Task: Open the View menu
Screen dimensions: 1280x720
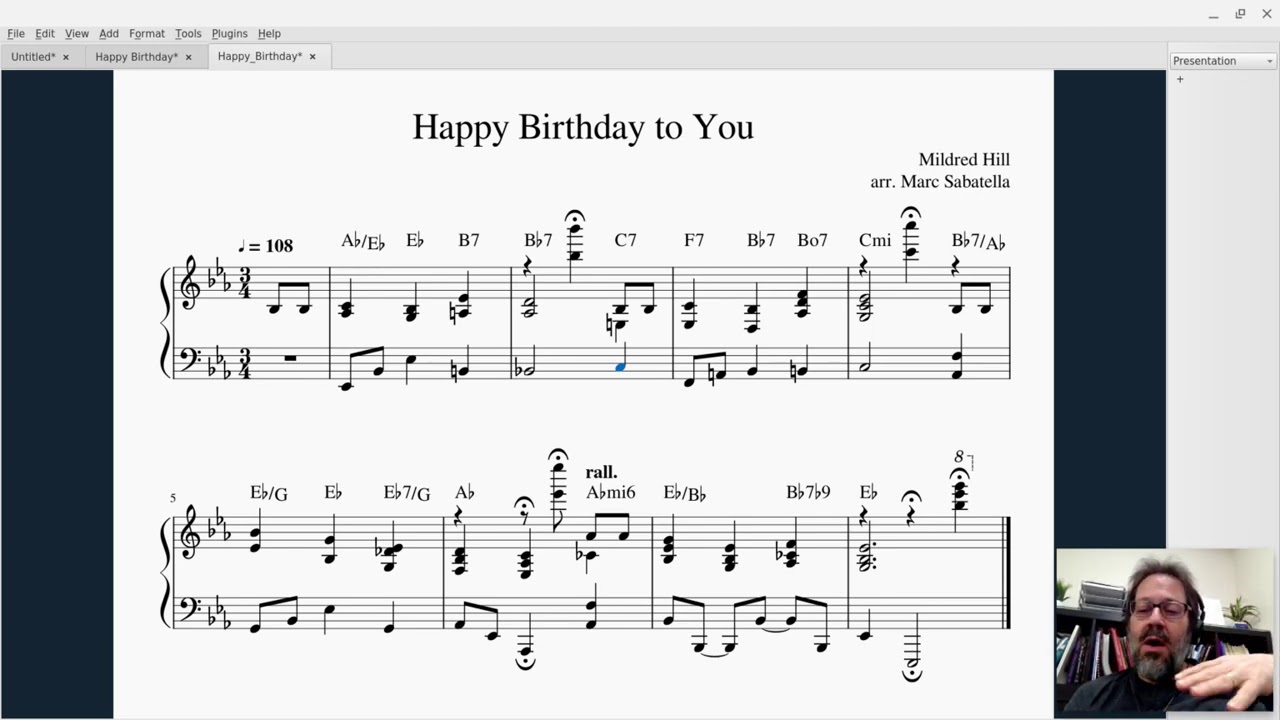Action: (x=77, y=33)
